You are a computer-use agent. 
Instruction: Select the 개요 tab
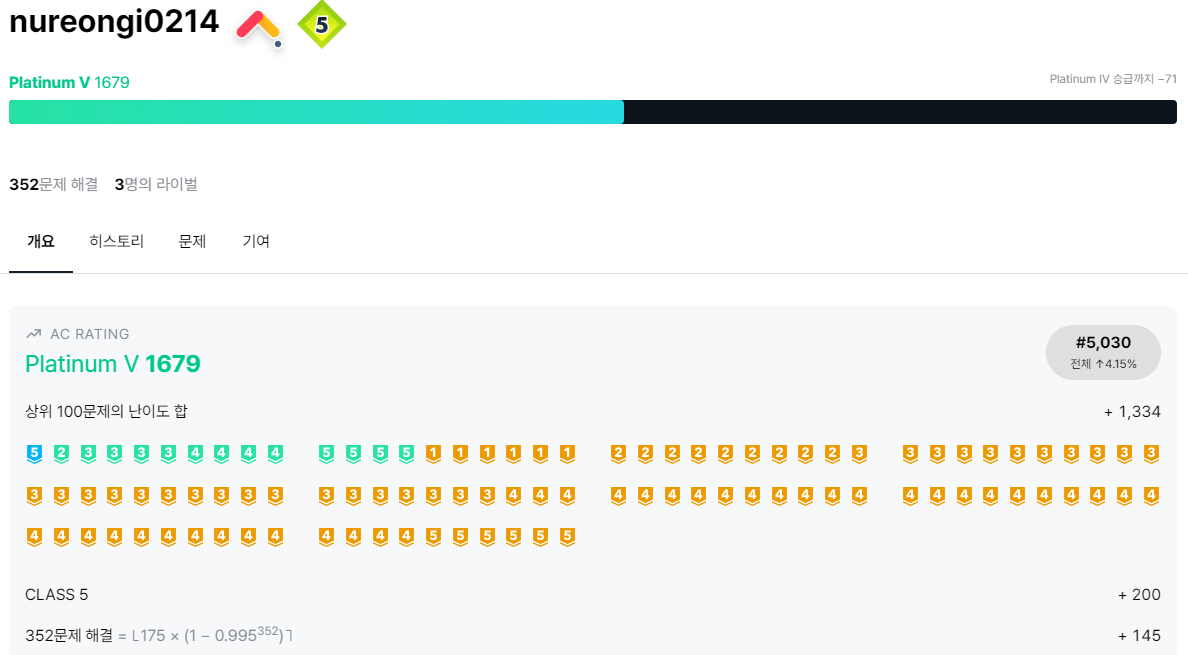pos(41,242)
